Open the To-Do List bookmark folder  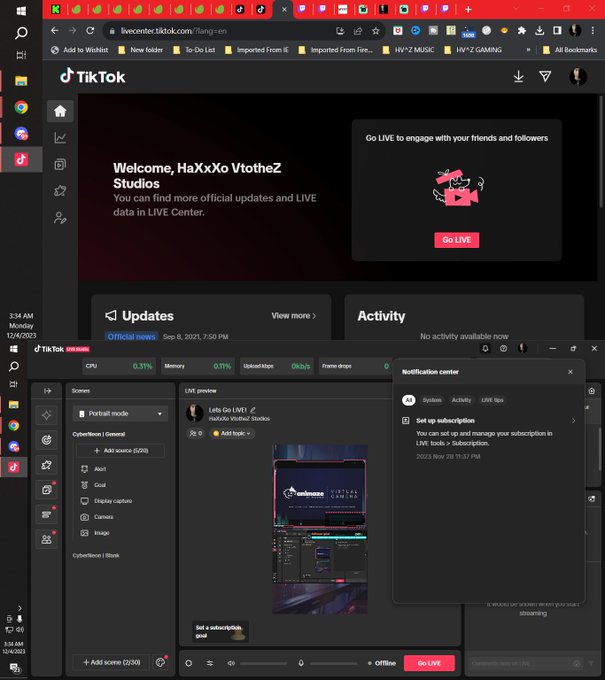coord(194,50)
